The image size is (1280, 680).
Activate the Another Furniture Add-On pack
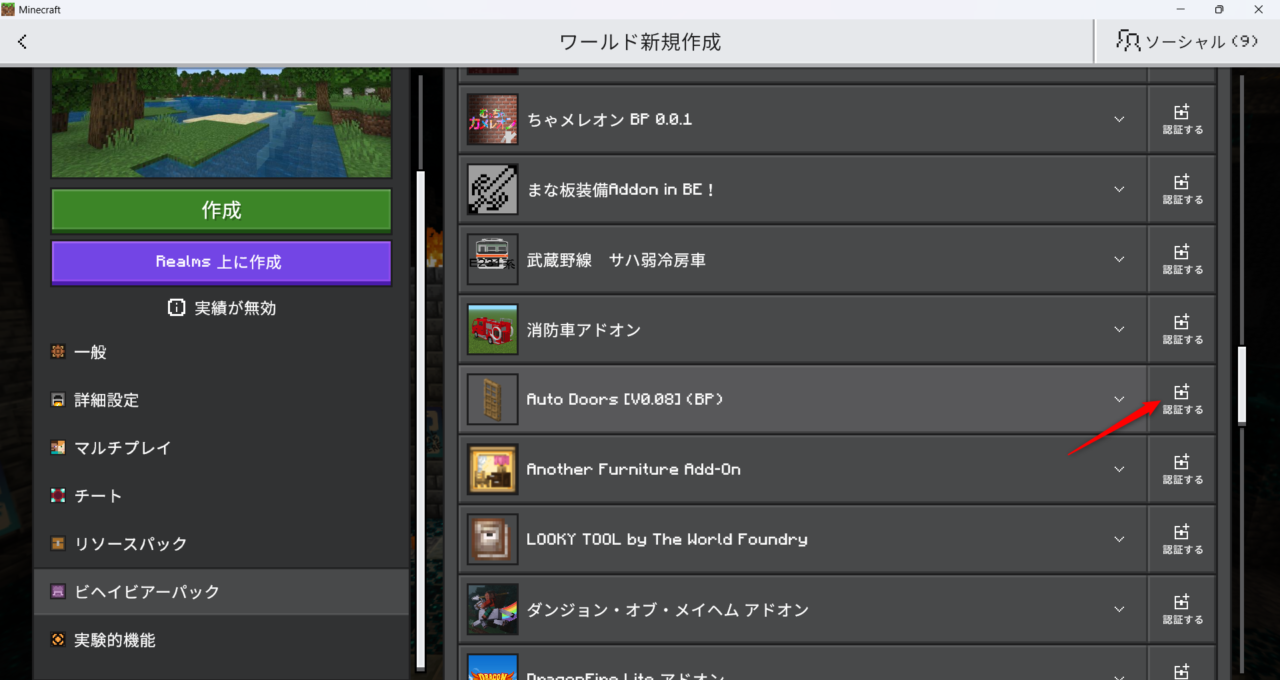click(x=1181, y=469)
